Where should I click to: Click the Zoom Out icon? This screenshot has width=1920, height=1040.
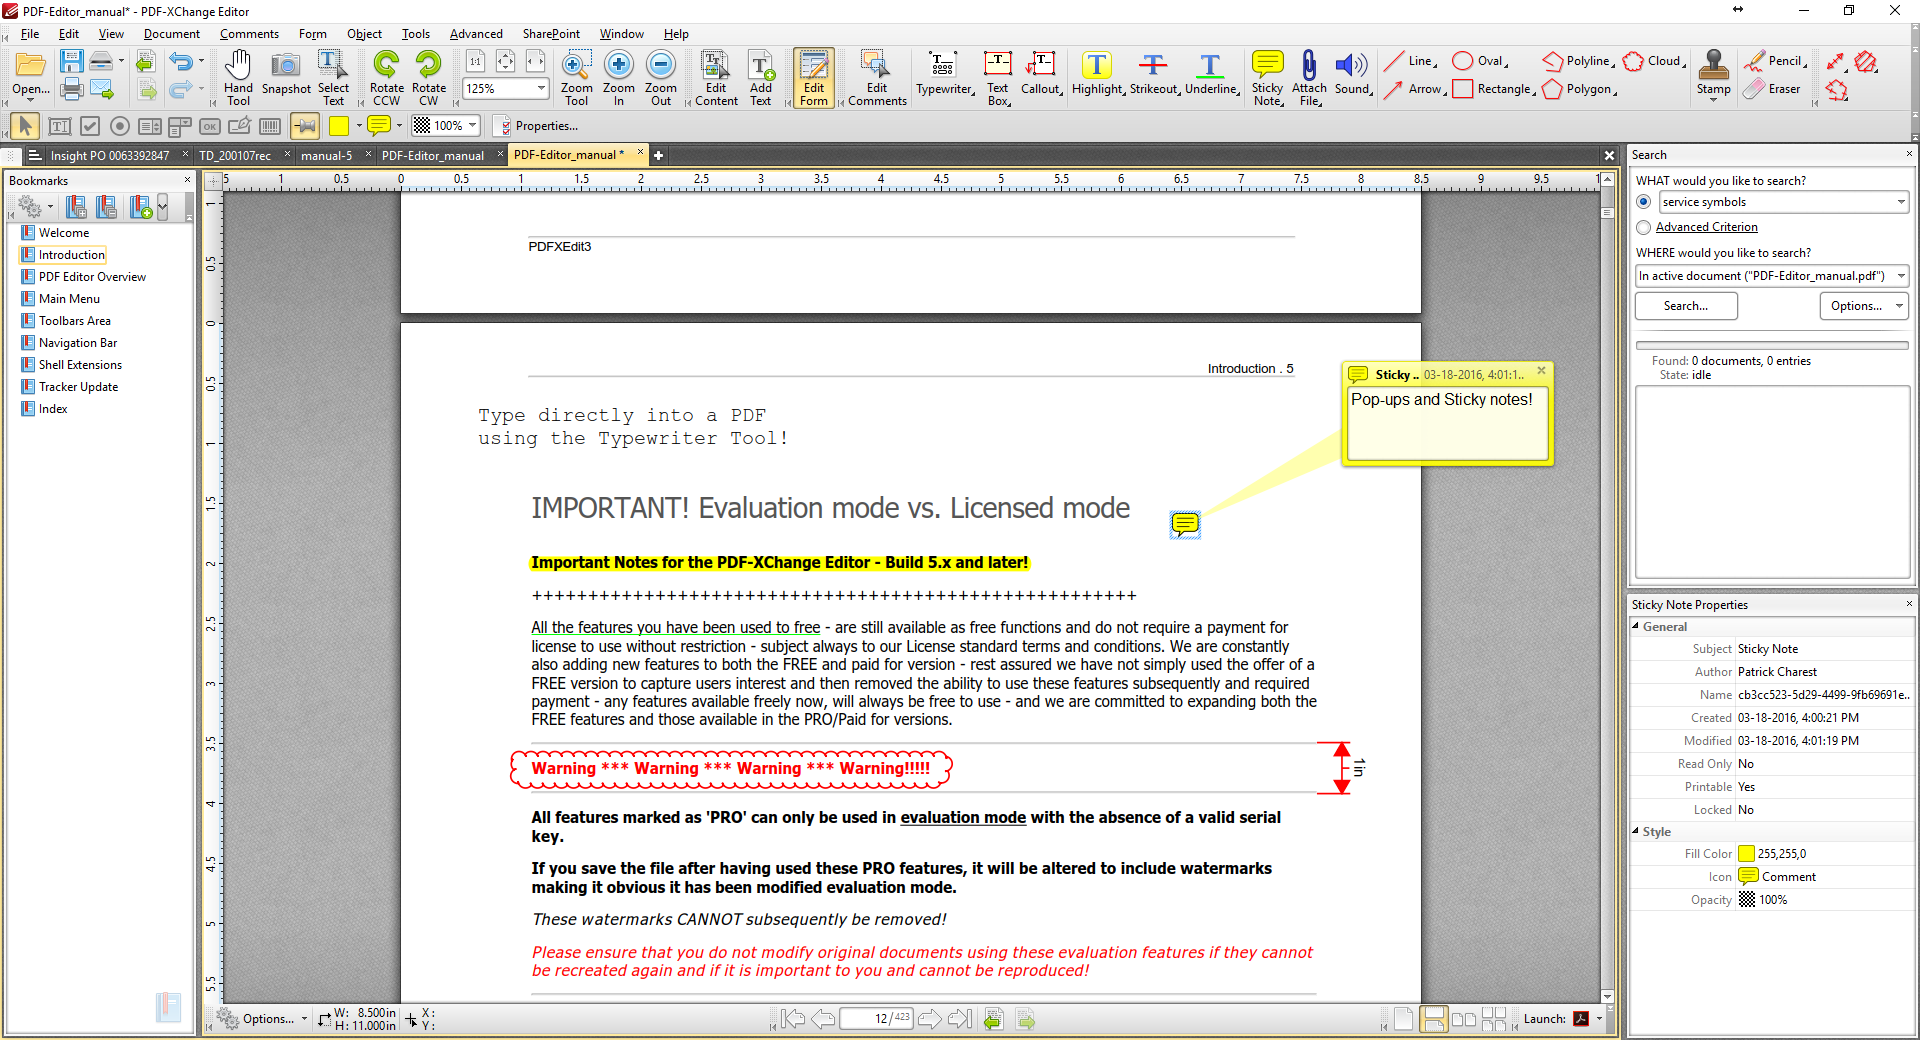click(x=661, y=77)
